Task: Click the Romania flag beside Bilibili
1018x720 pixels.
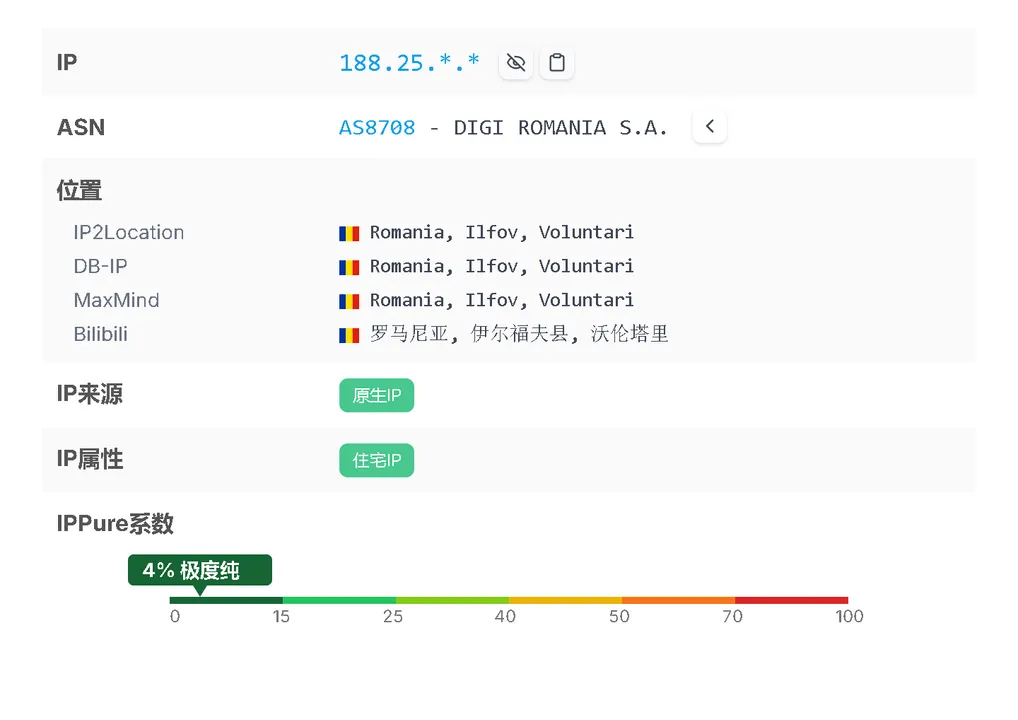Action: 348,334
